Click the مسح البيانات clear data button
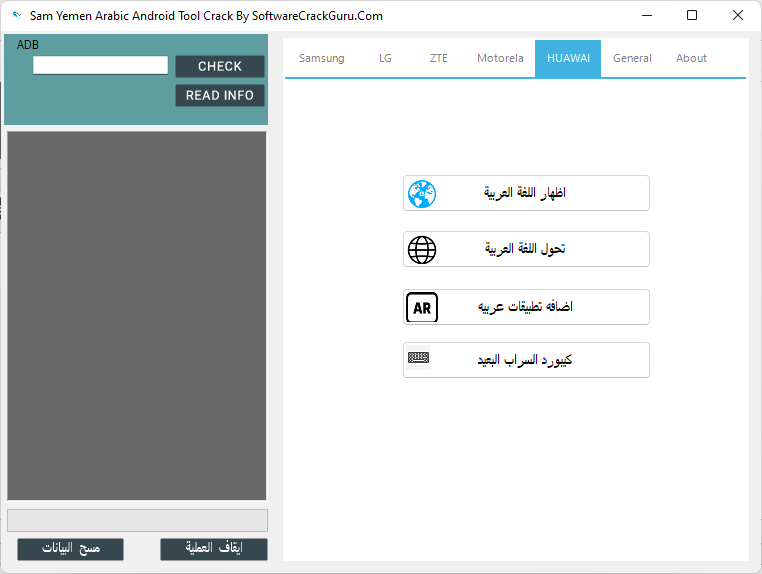The height and width of the screenshot is (574, 762). (70, 549)
